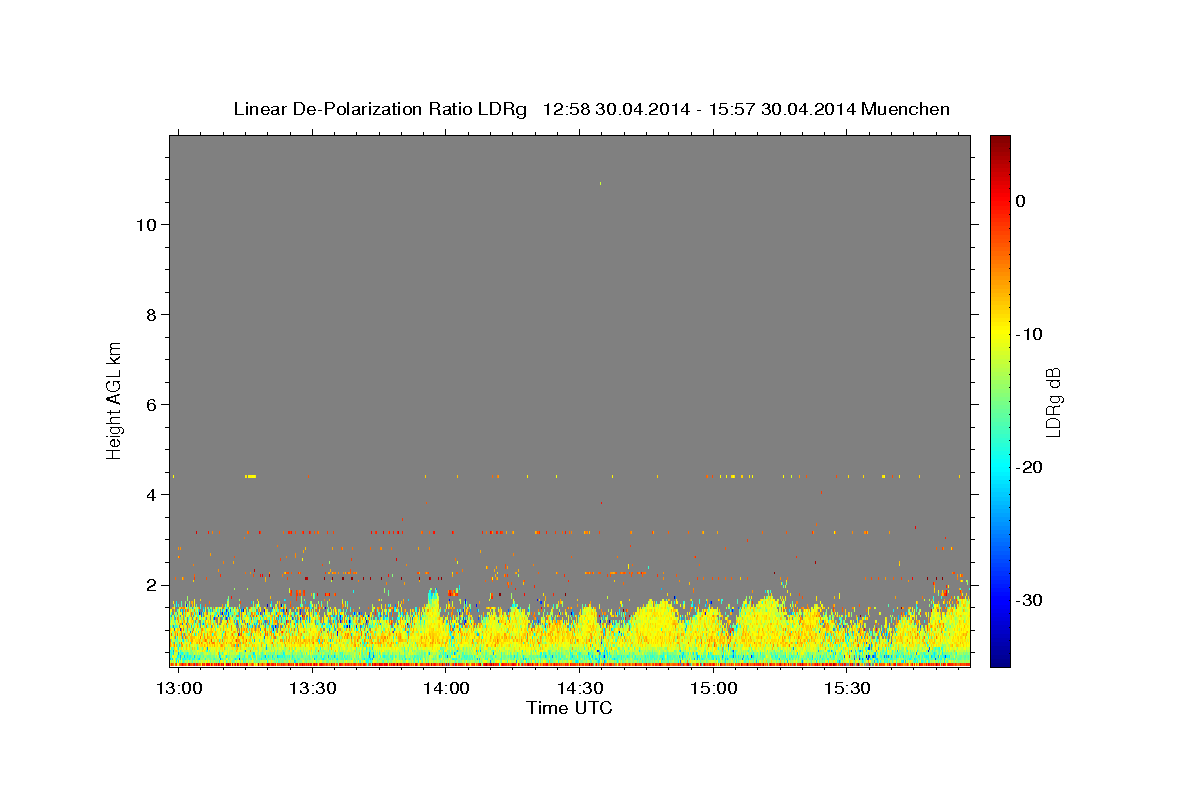The height and width of the screenshot is (800, 1200).
Task: Click the 'Muenchen' location label in the title
Action: coord(906,109)
